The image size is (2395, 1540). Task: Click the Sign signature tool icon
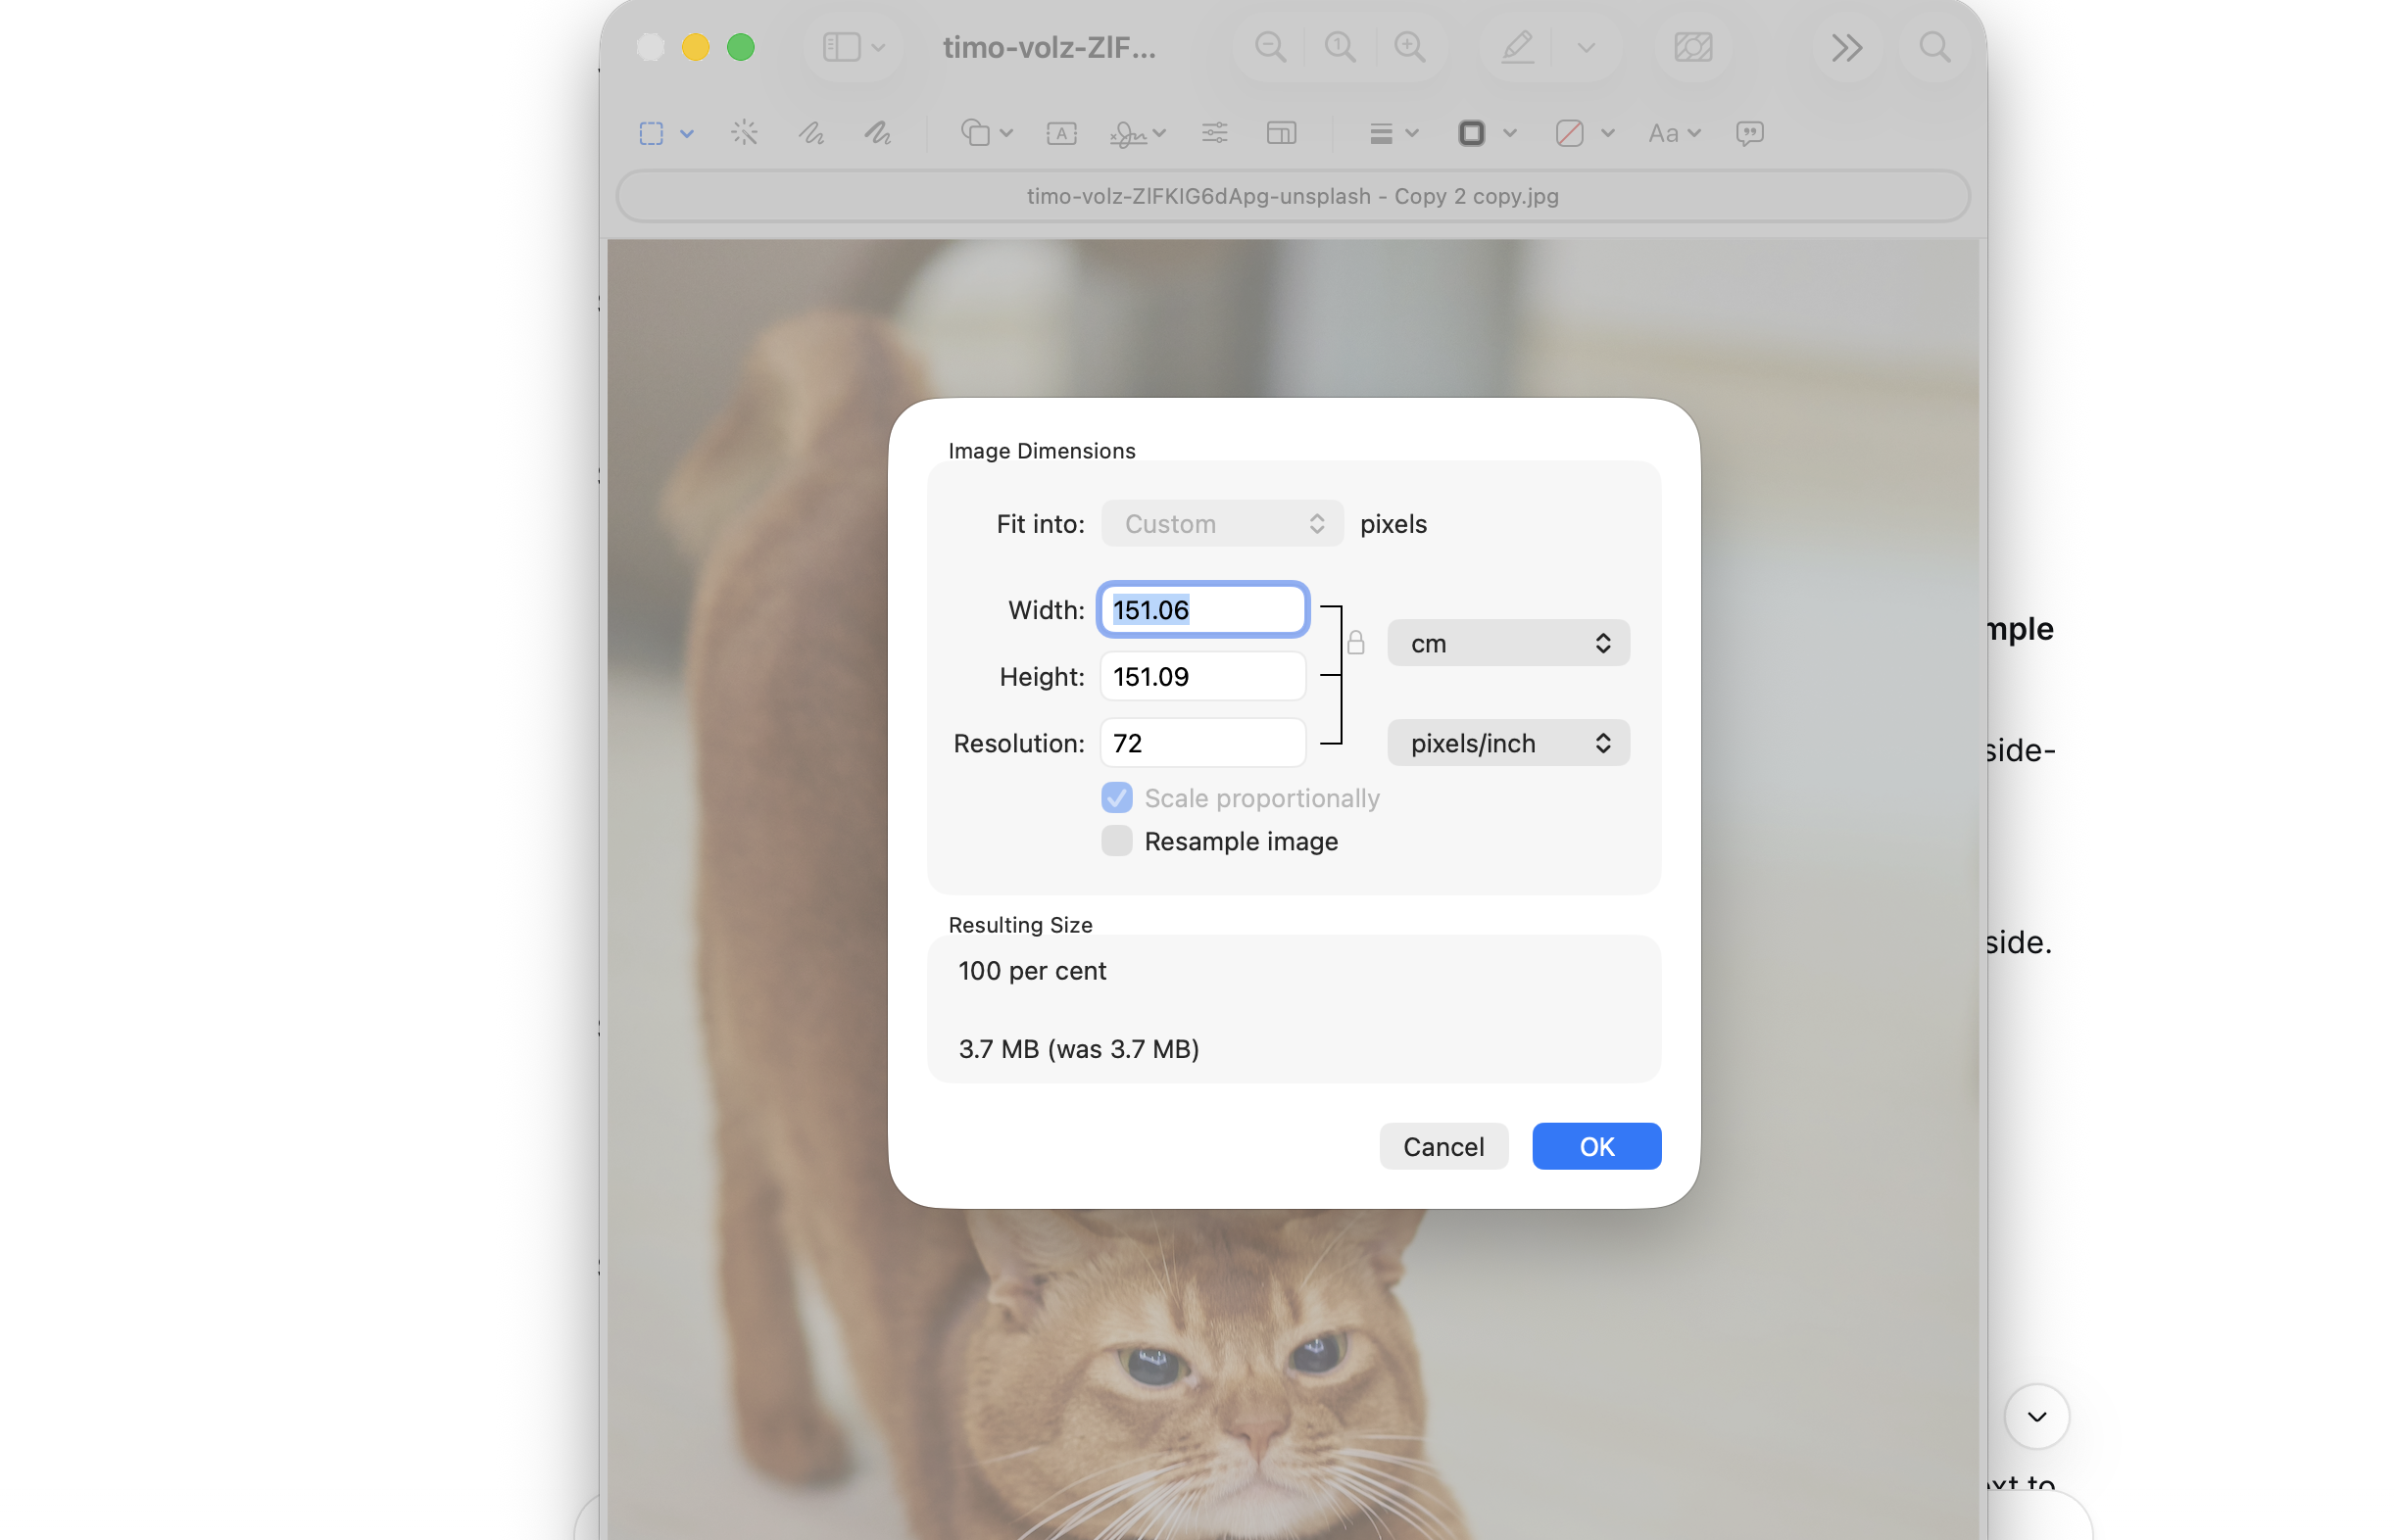[x=1128, y=133]
